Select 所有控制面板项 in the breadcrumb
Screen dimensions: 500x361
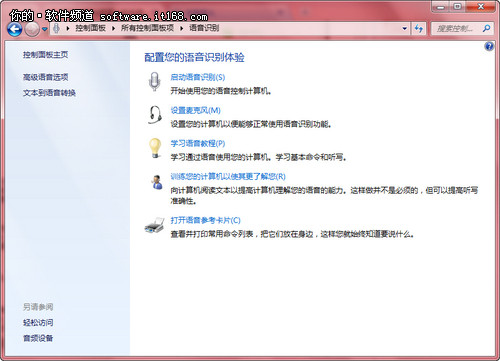point(147,28)
